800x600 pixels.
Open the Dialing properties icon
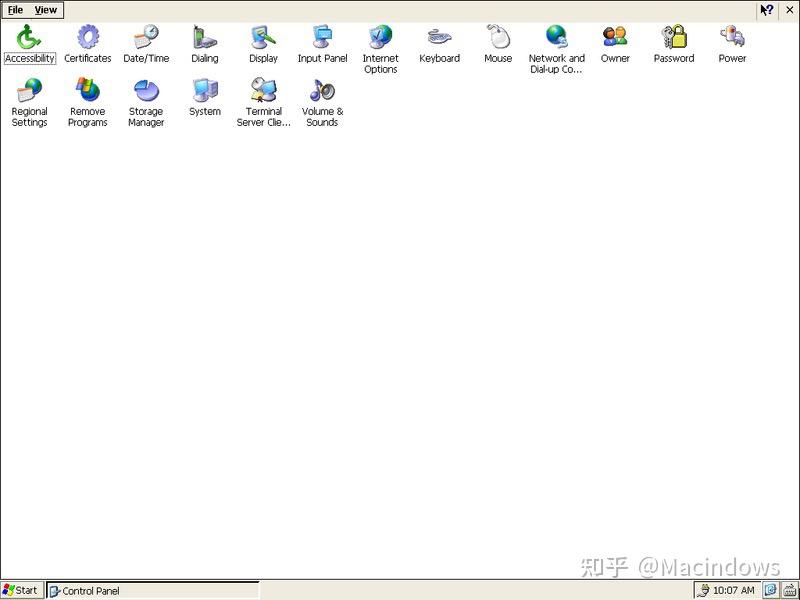point(204,40)
